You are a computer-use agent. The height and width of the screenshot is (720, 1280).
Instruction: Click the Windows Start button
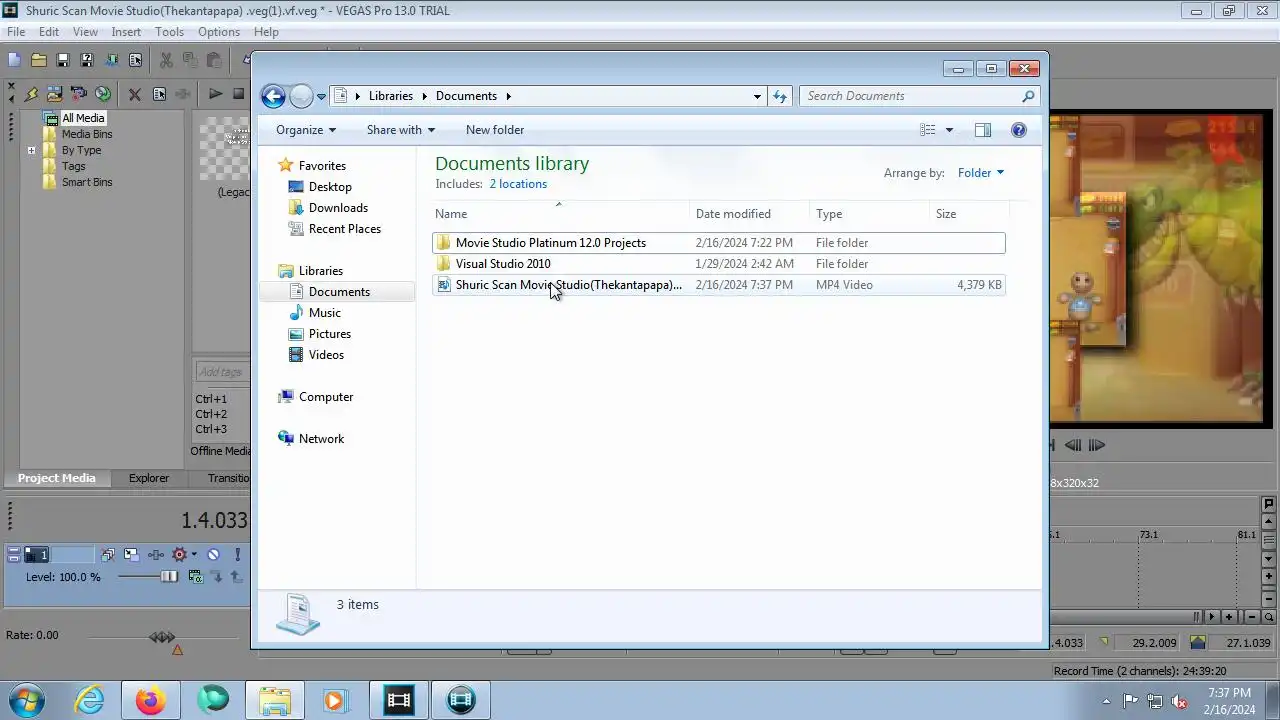coord(26,700)
